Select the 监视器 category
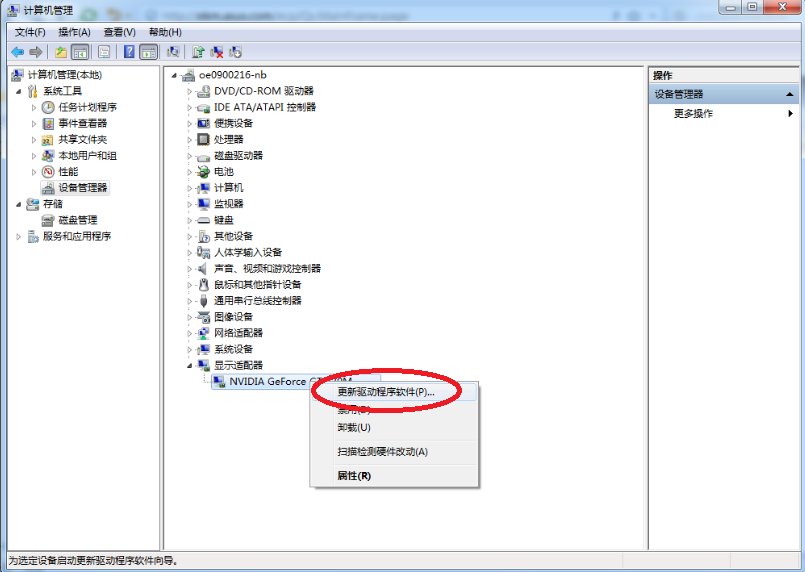Viewport: 805px width, 572px height. coord(228,204)
